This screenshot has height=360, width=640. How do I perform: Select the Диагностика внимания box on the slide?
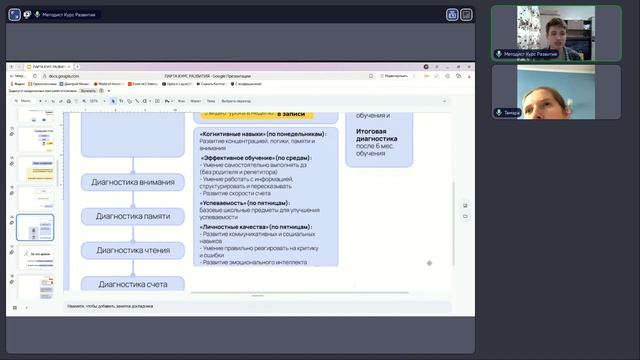pyautogui.click(x=133, y=182)
